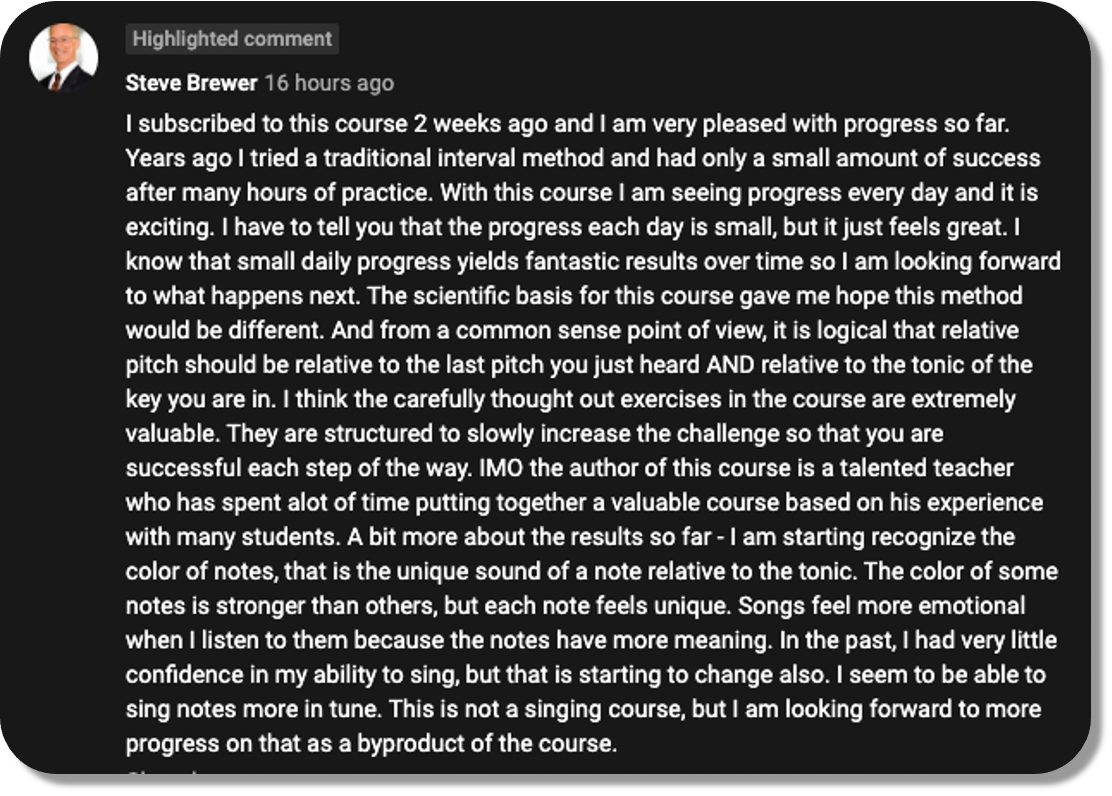
Task: Click the '16 hours ago' timestamp link
Action: pyautogui.click(x=329, y=83)
